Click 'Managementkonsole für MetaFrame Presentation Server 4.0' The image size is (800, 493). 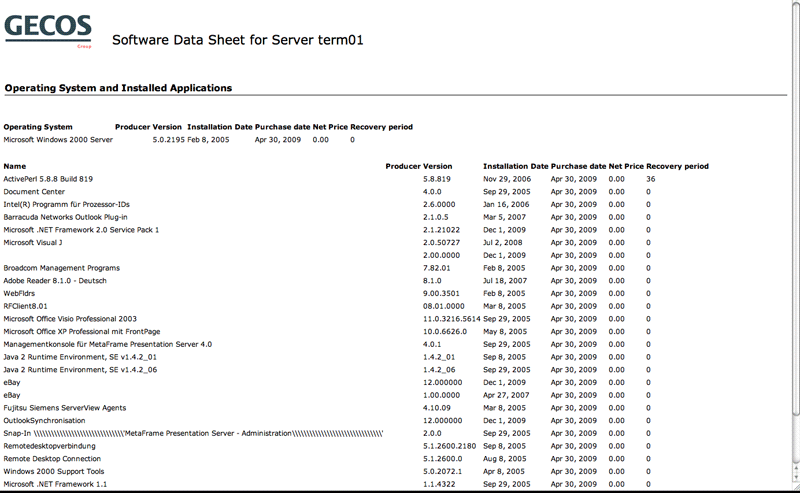click(108, 344)
